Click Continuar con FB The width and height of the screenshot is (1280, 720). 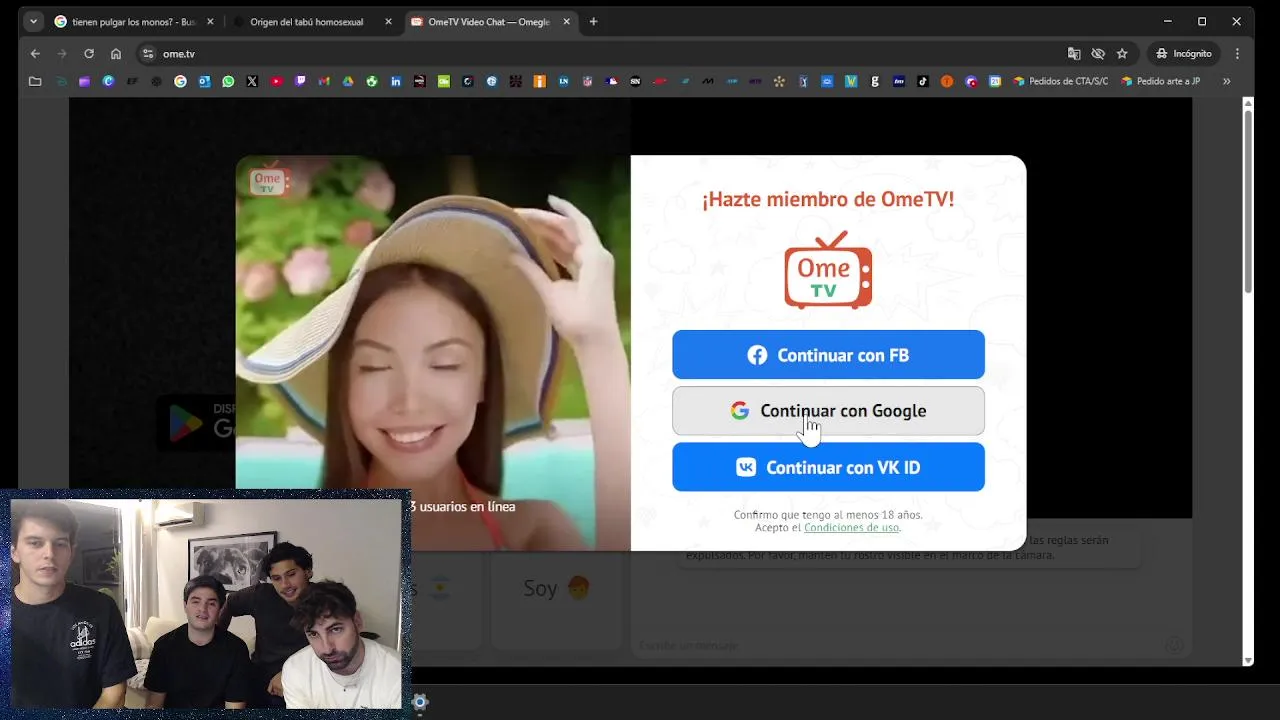tap(828, 355)
